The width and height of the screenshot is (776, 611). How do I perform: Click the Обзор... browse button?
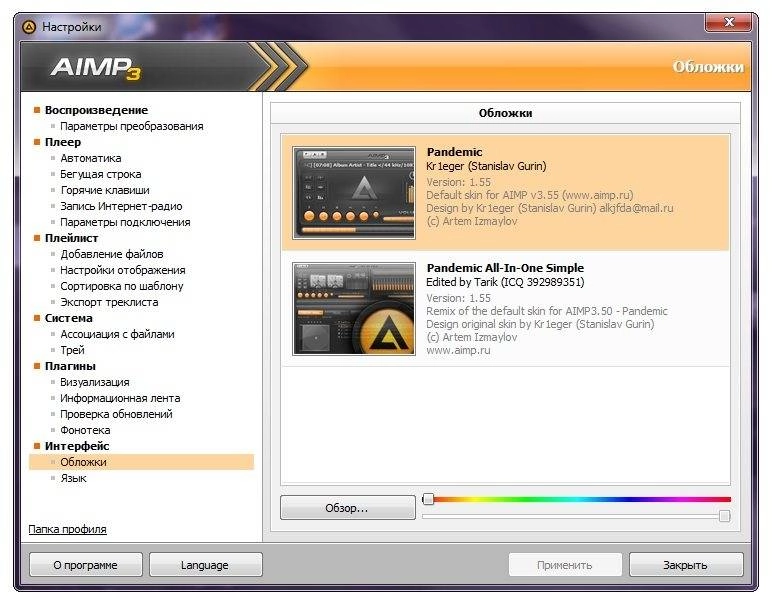tap(347, 508)
